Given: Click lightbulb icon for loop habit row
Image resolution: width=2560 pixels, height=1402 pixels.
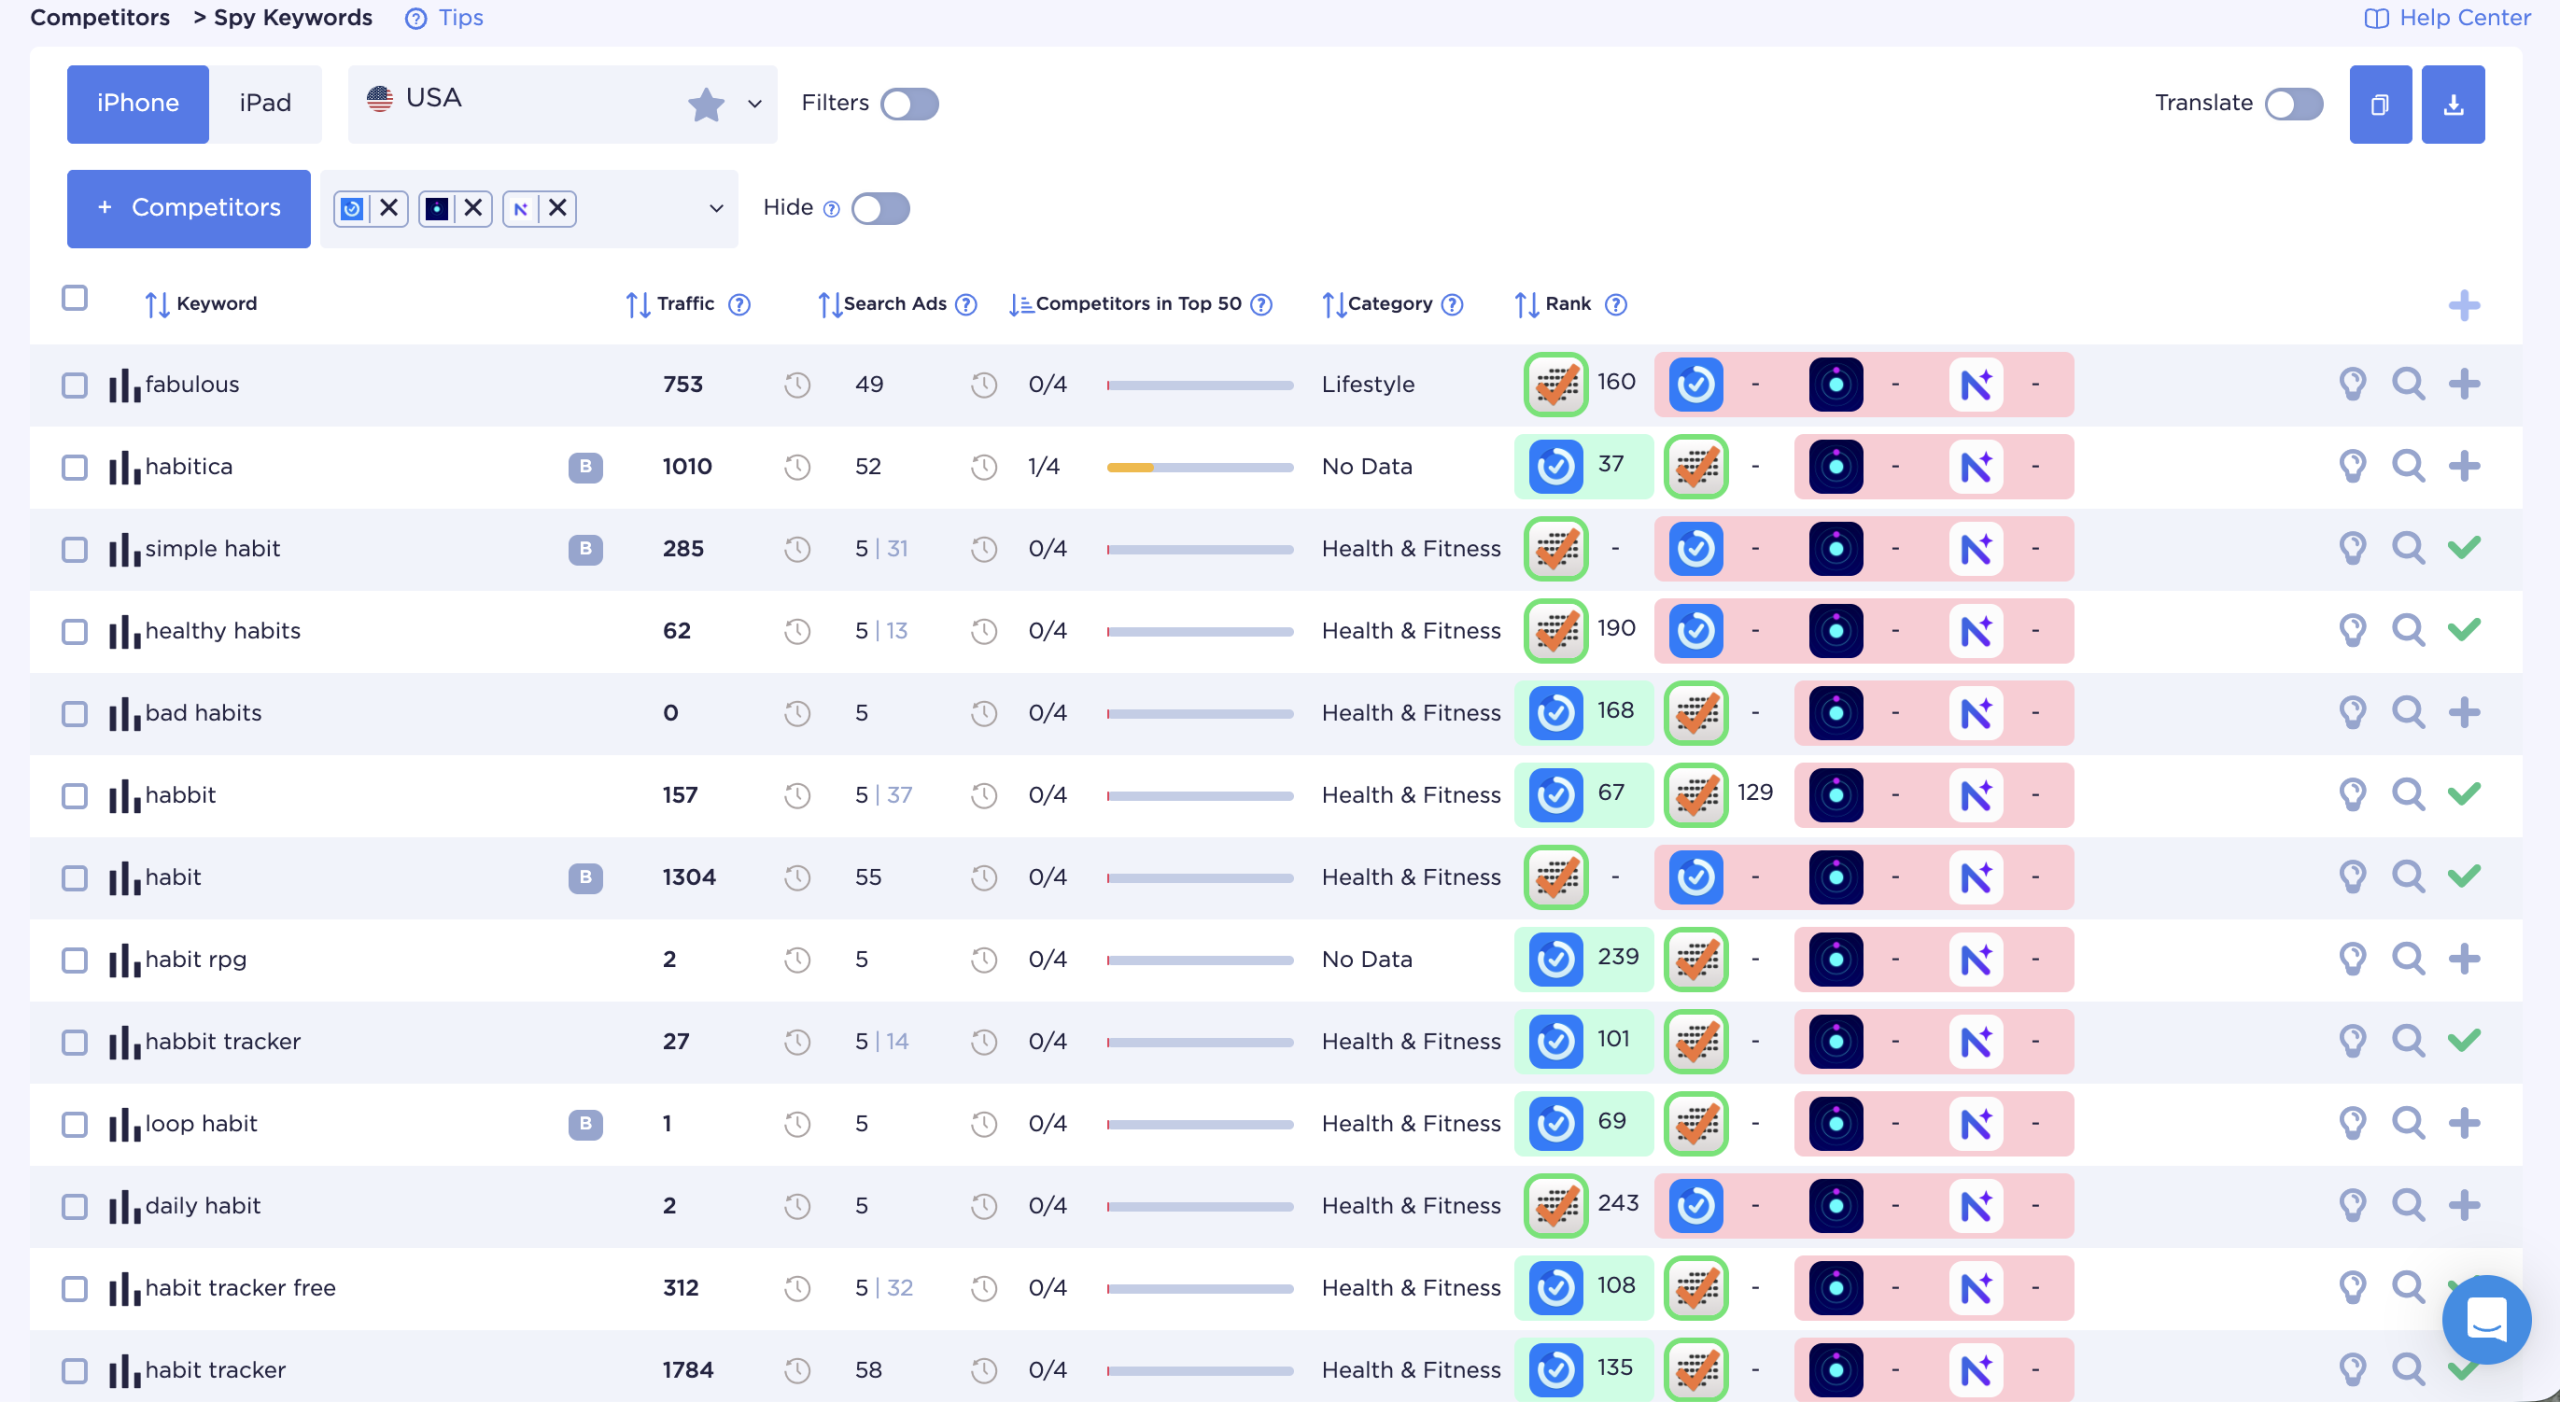Looking at the screenshot, I should 2352,1124.
